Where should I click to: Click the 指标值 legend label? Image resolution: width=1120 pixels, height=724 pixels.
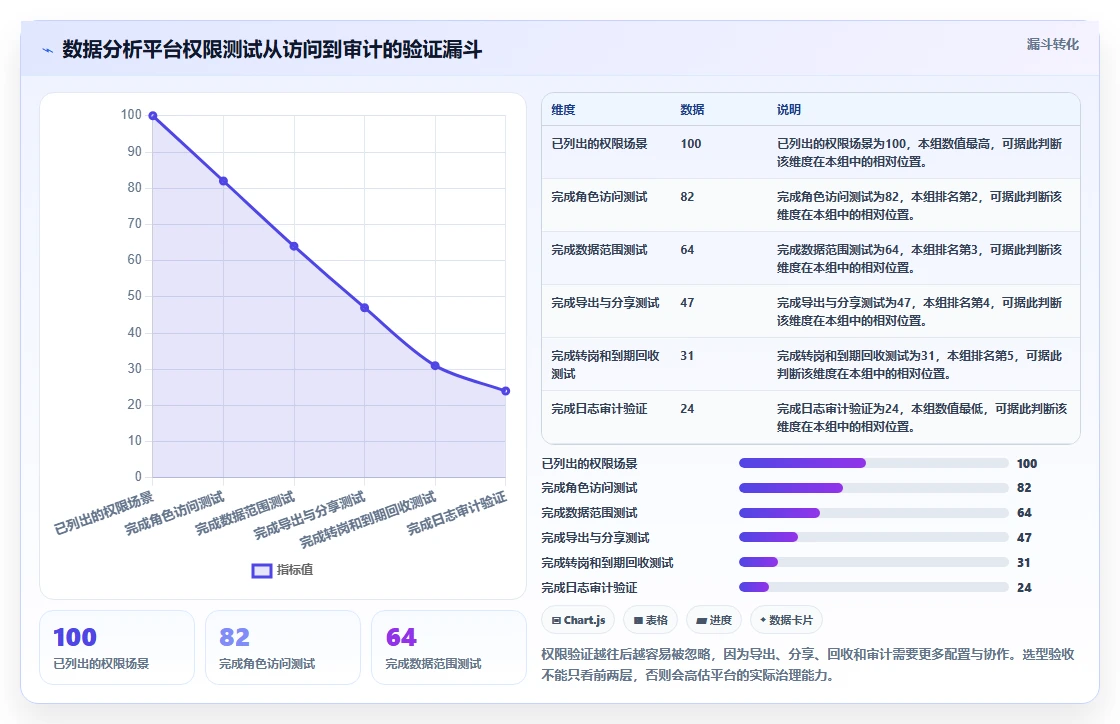tap(295, 570)
